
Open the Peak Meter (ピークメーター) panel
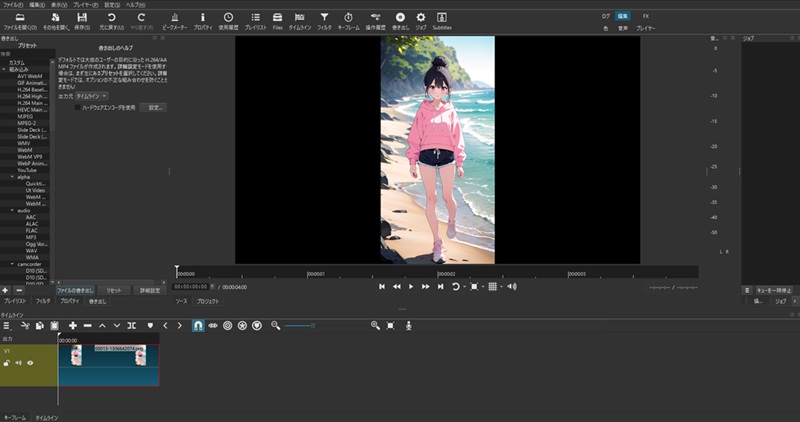[174, 20]
